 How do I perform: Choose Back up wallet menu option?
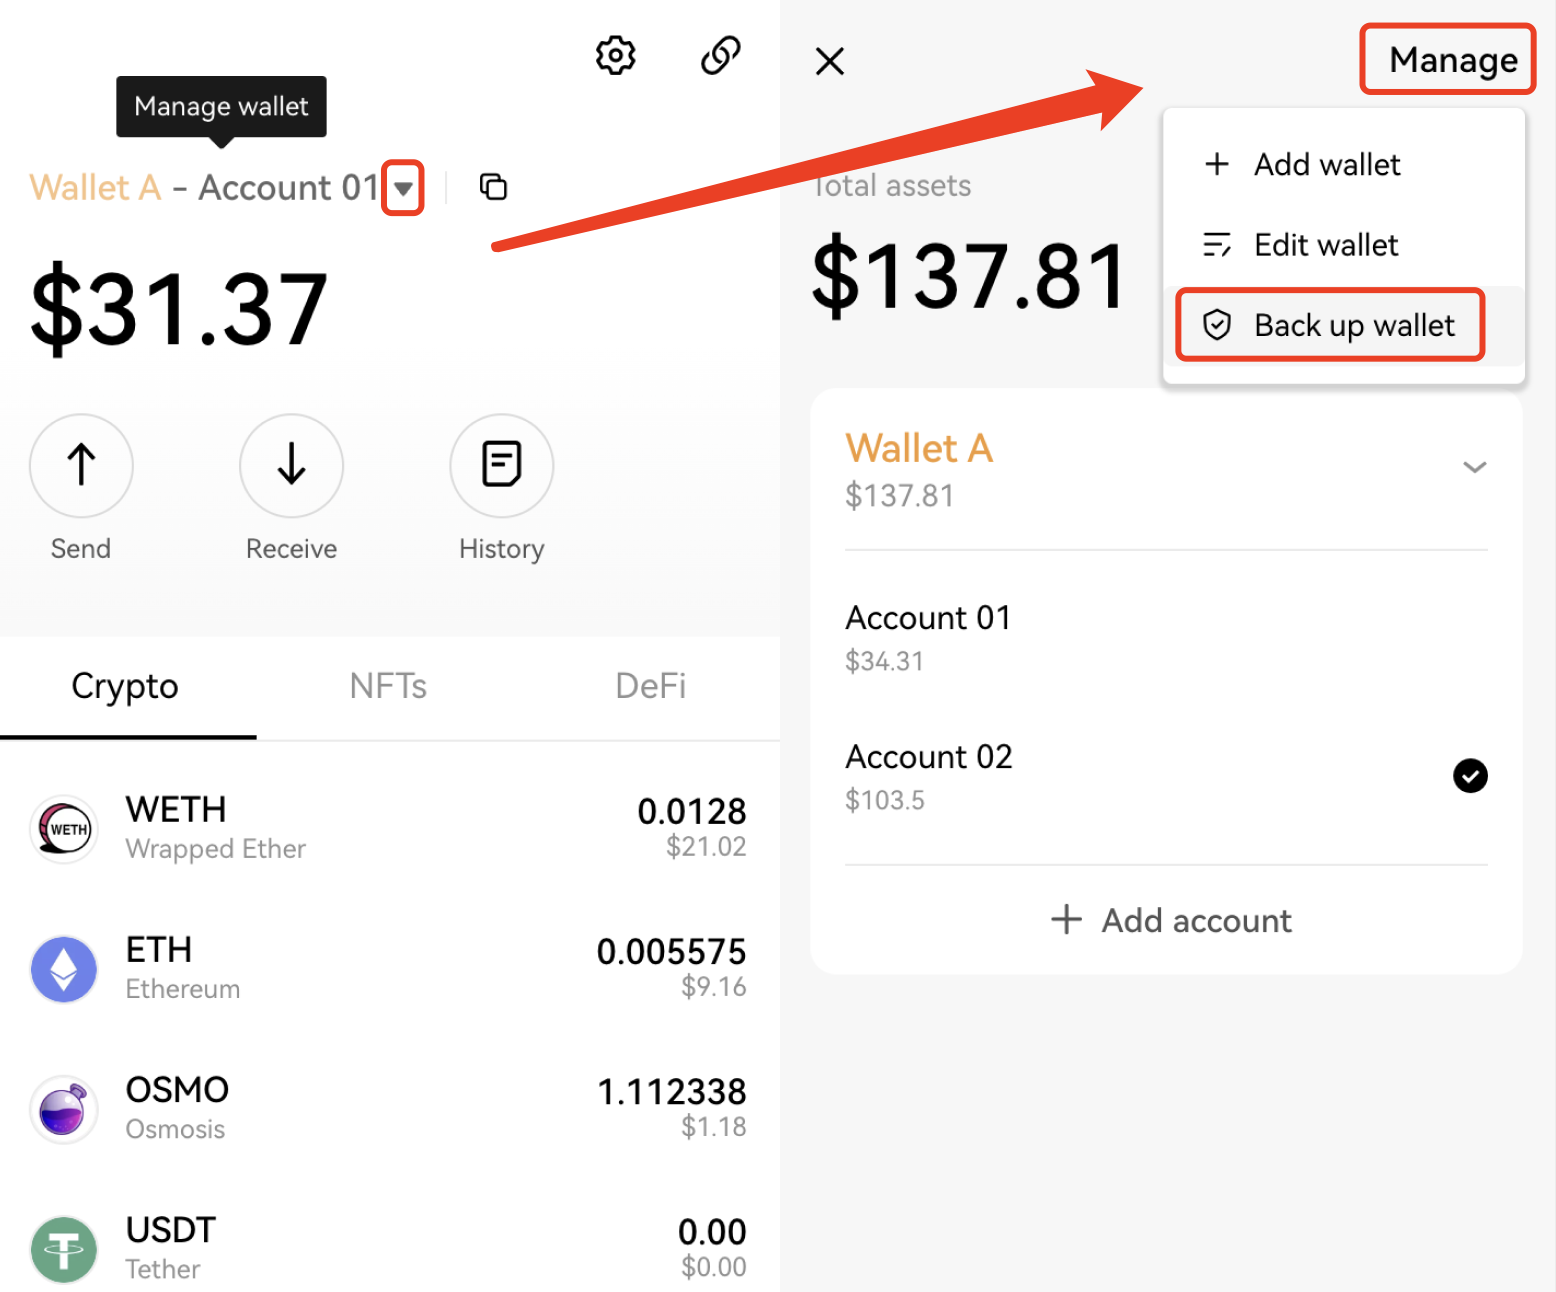click(1331, 325)
